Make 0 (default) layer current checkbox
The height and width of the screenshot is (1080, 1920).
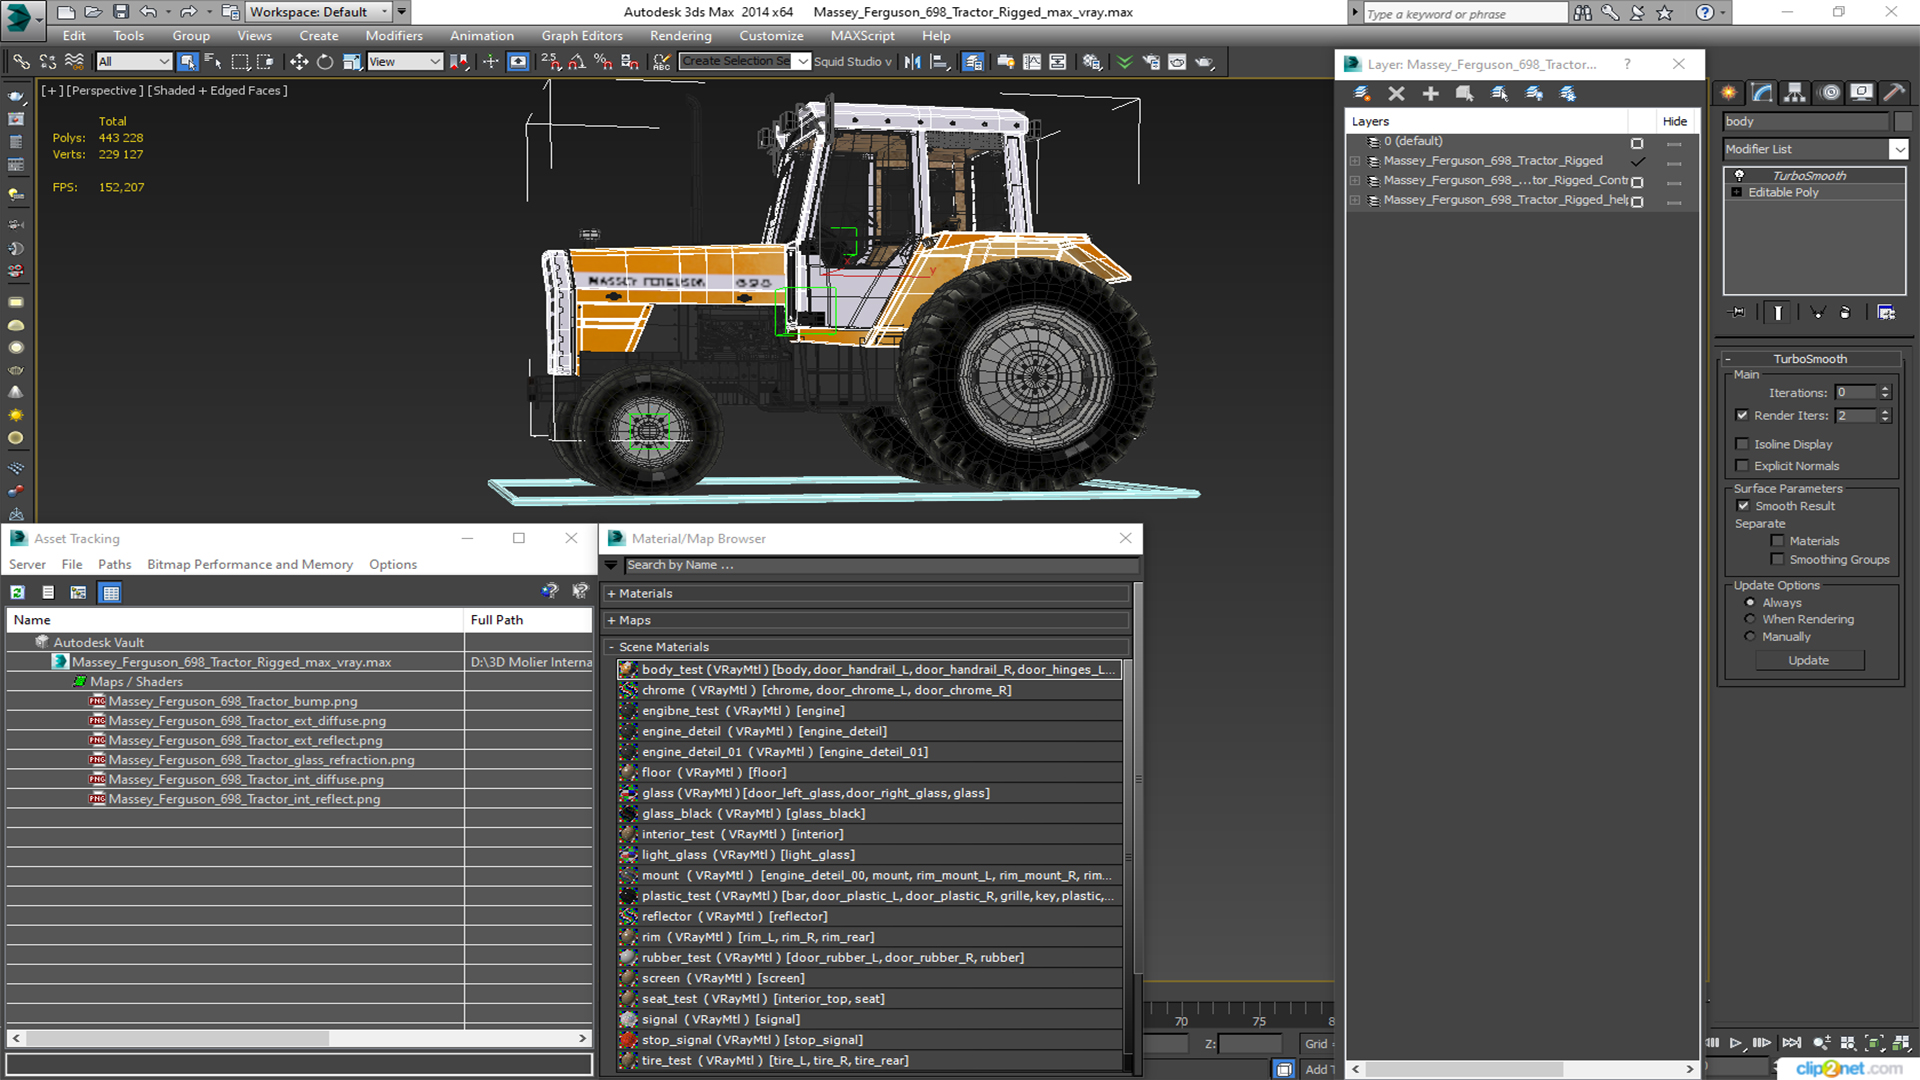(1637, 143)
